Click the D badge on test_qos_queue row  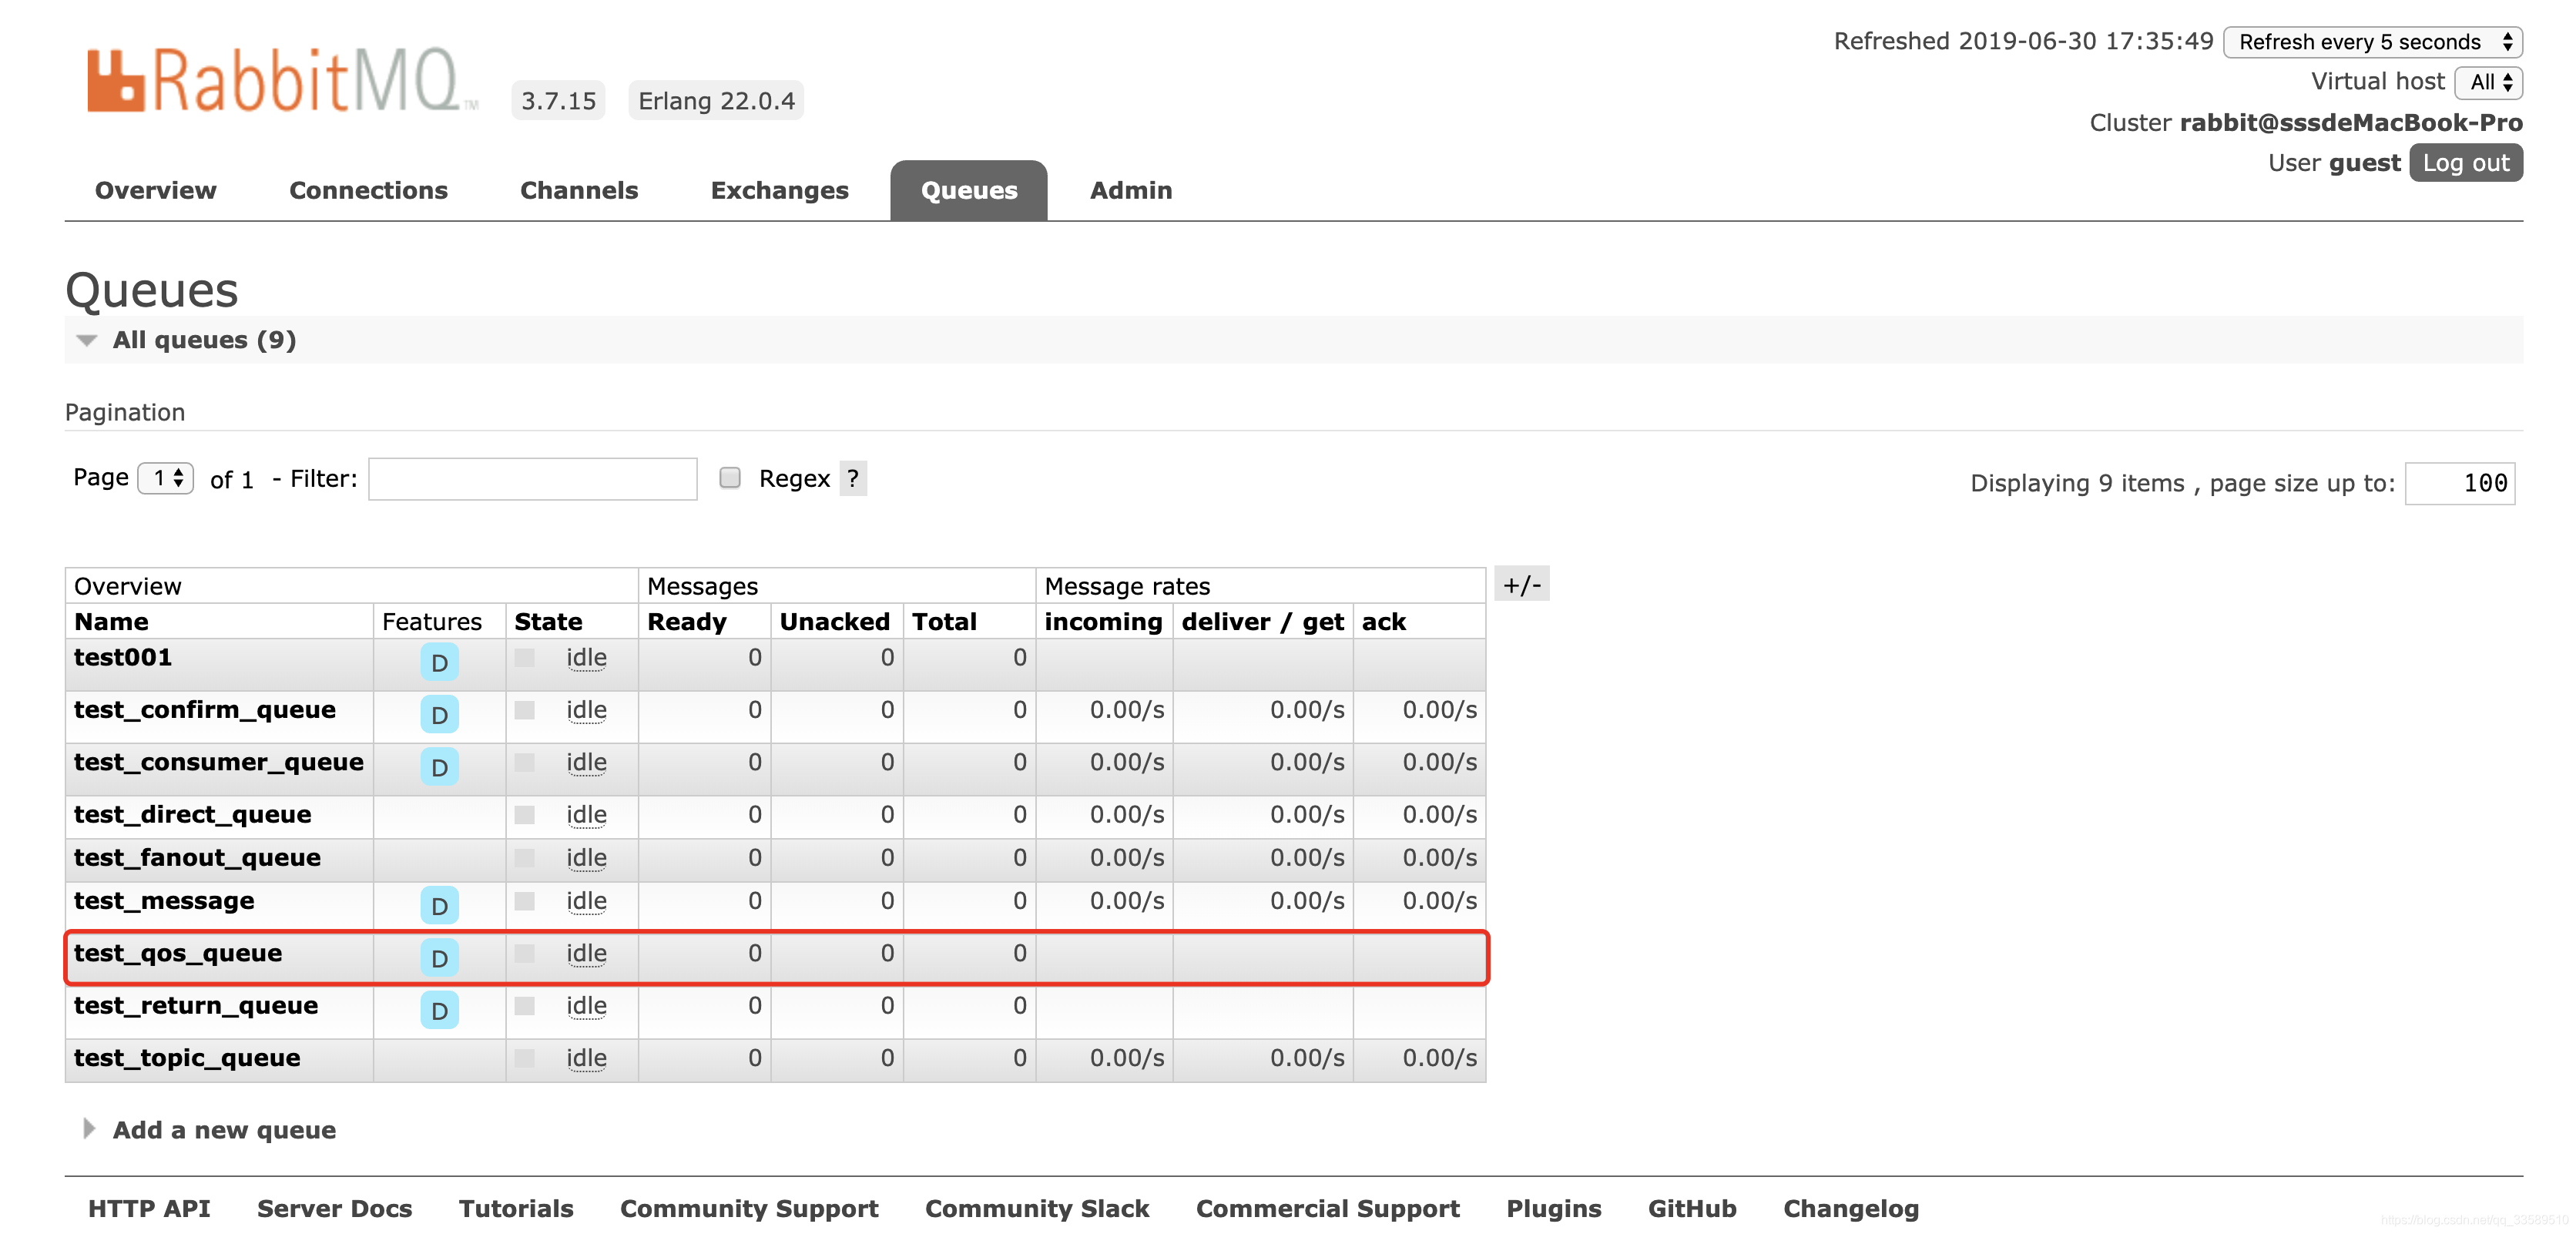pyautogui.click(x=439, y=958)
